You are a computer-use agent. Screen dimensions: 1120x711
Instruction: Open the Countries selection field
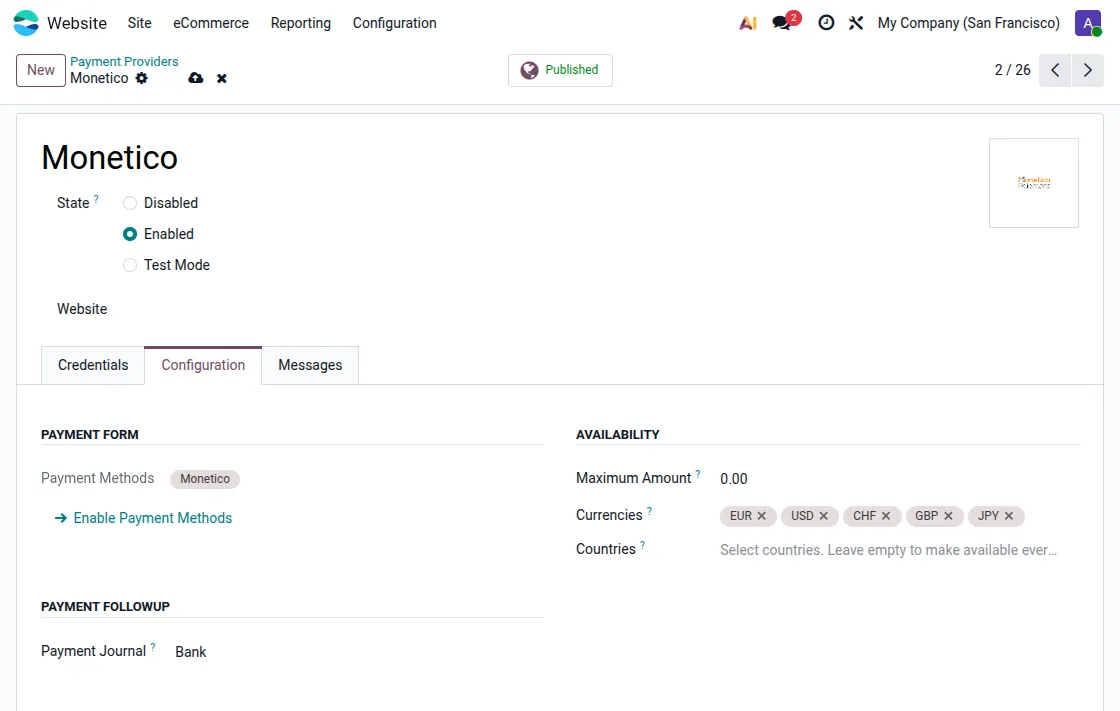(x=899, y=550)
